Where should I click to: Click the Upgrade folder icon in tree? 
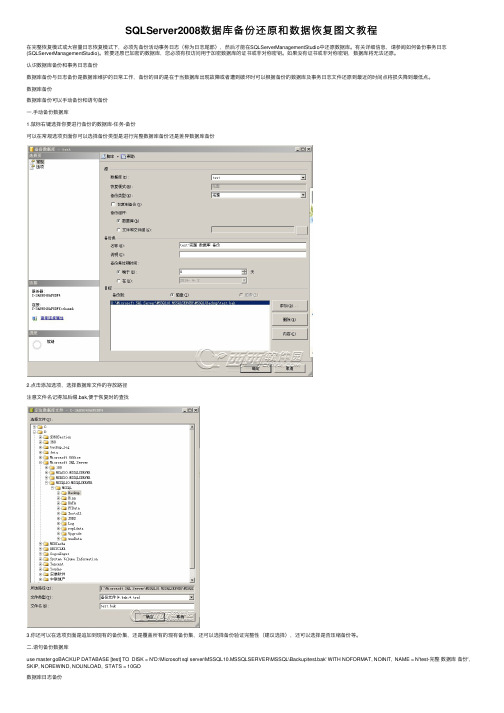(x=64, y=533)
